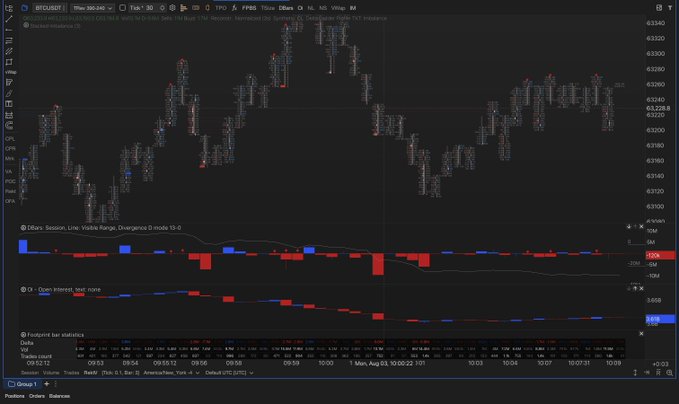Click the VA sidebar tool
The image size is (679, 404).
(9, 171)
